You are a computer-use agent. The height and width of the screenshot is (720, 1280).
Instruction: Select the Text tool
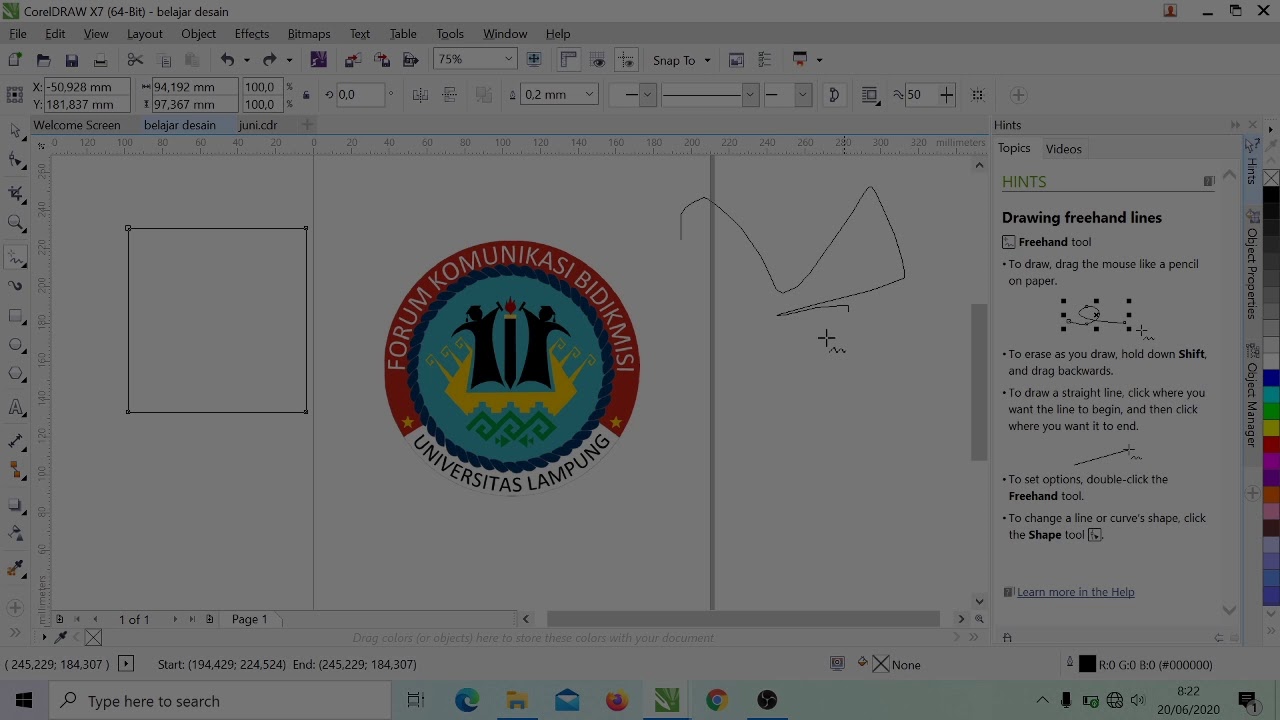coord(15,407)
